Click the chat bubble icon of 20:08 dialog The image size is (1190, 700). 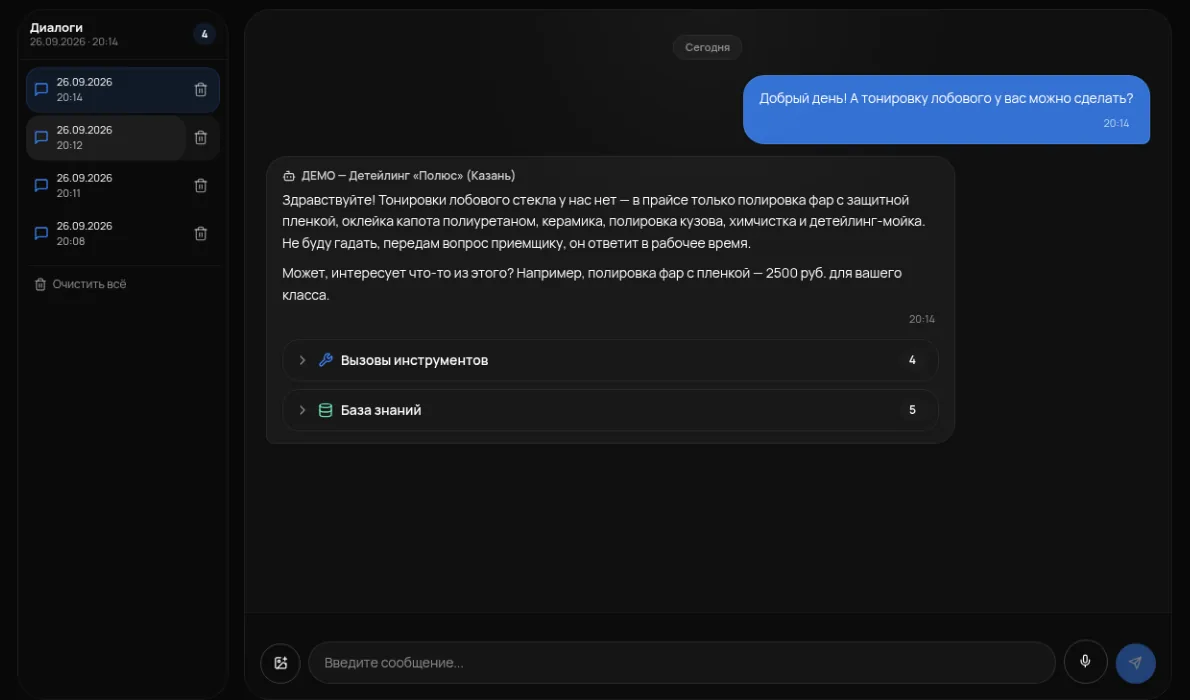[x=41, y=233]
